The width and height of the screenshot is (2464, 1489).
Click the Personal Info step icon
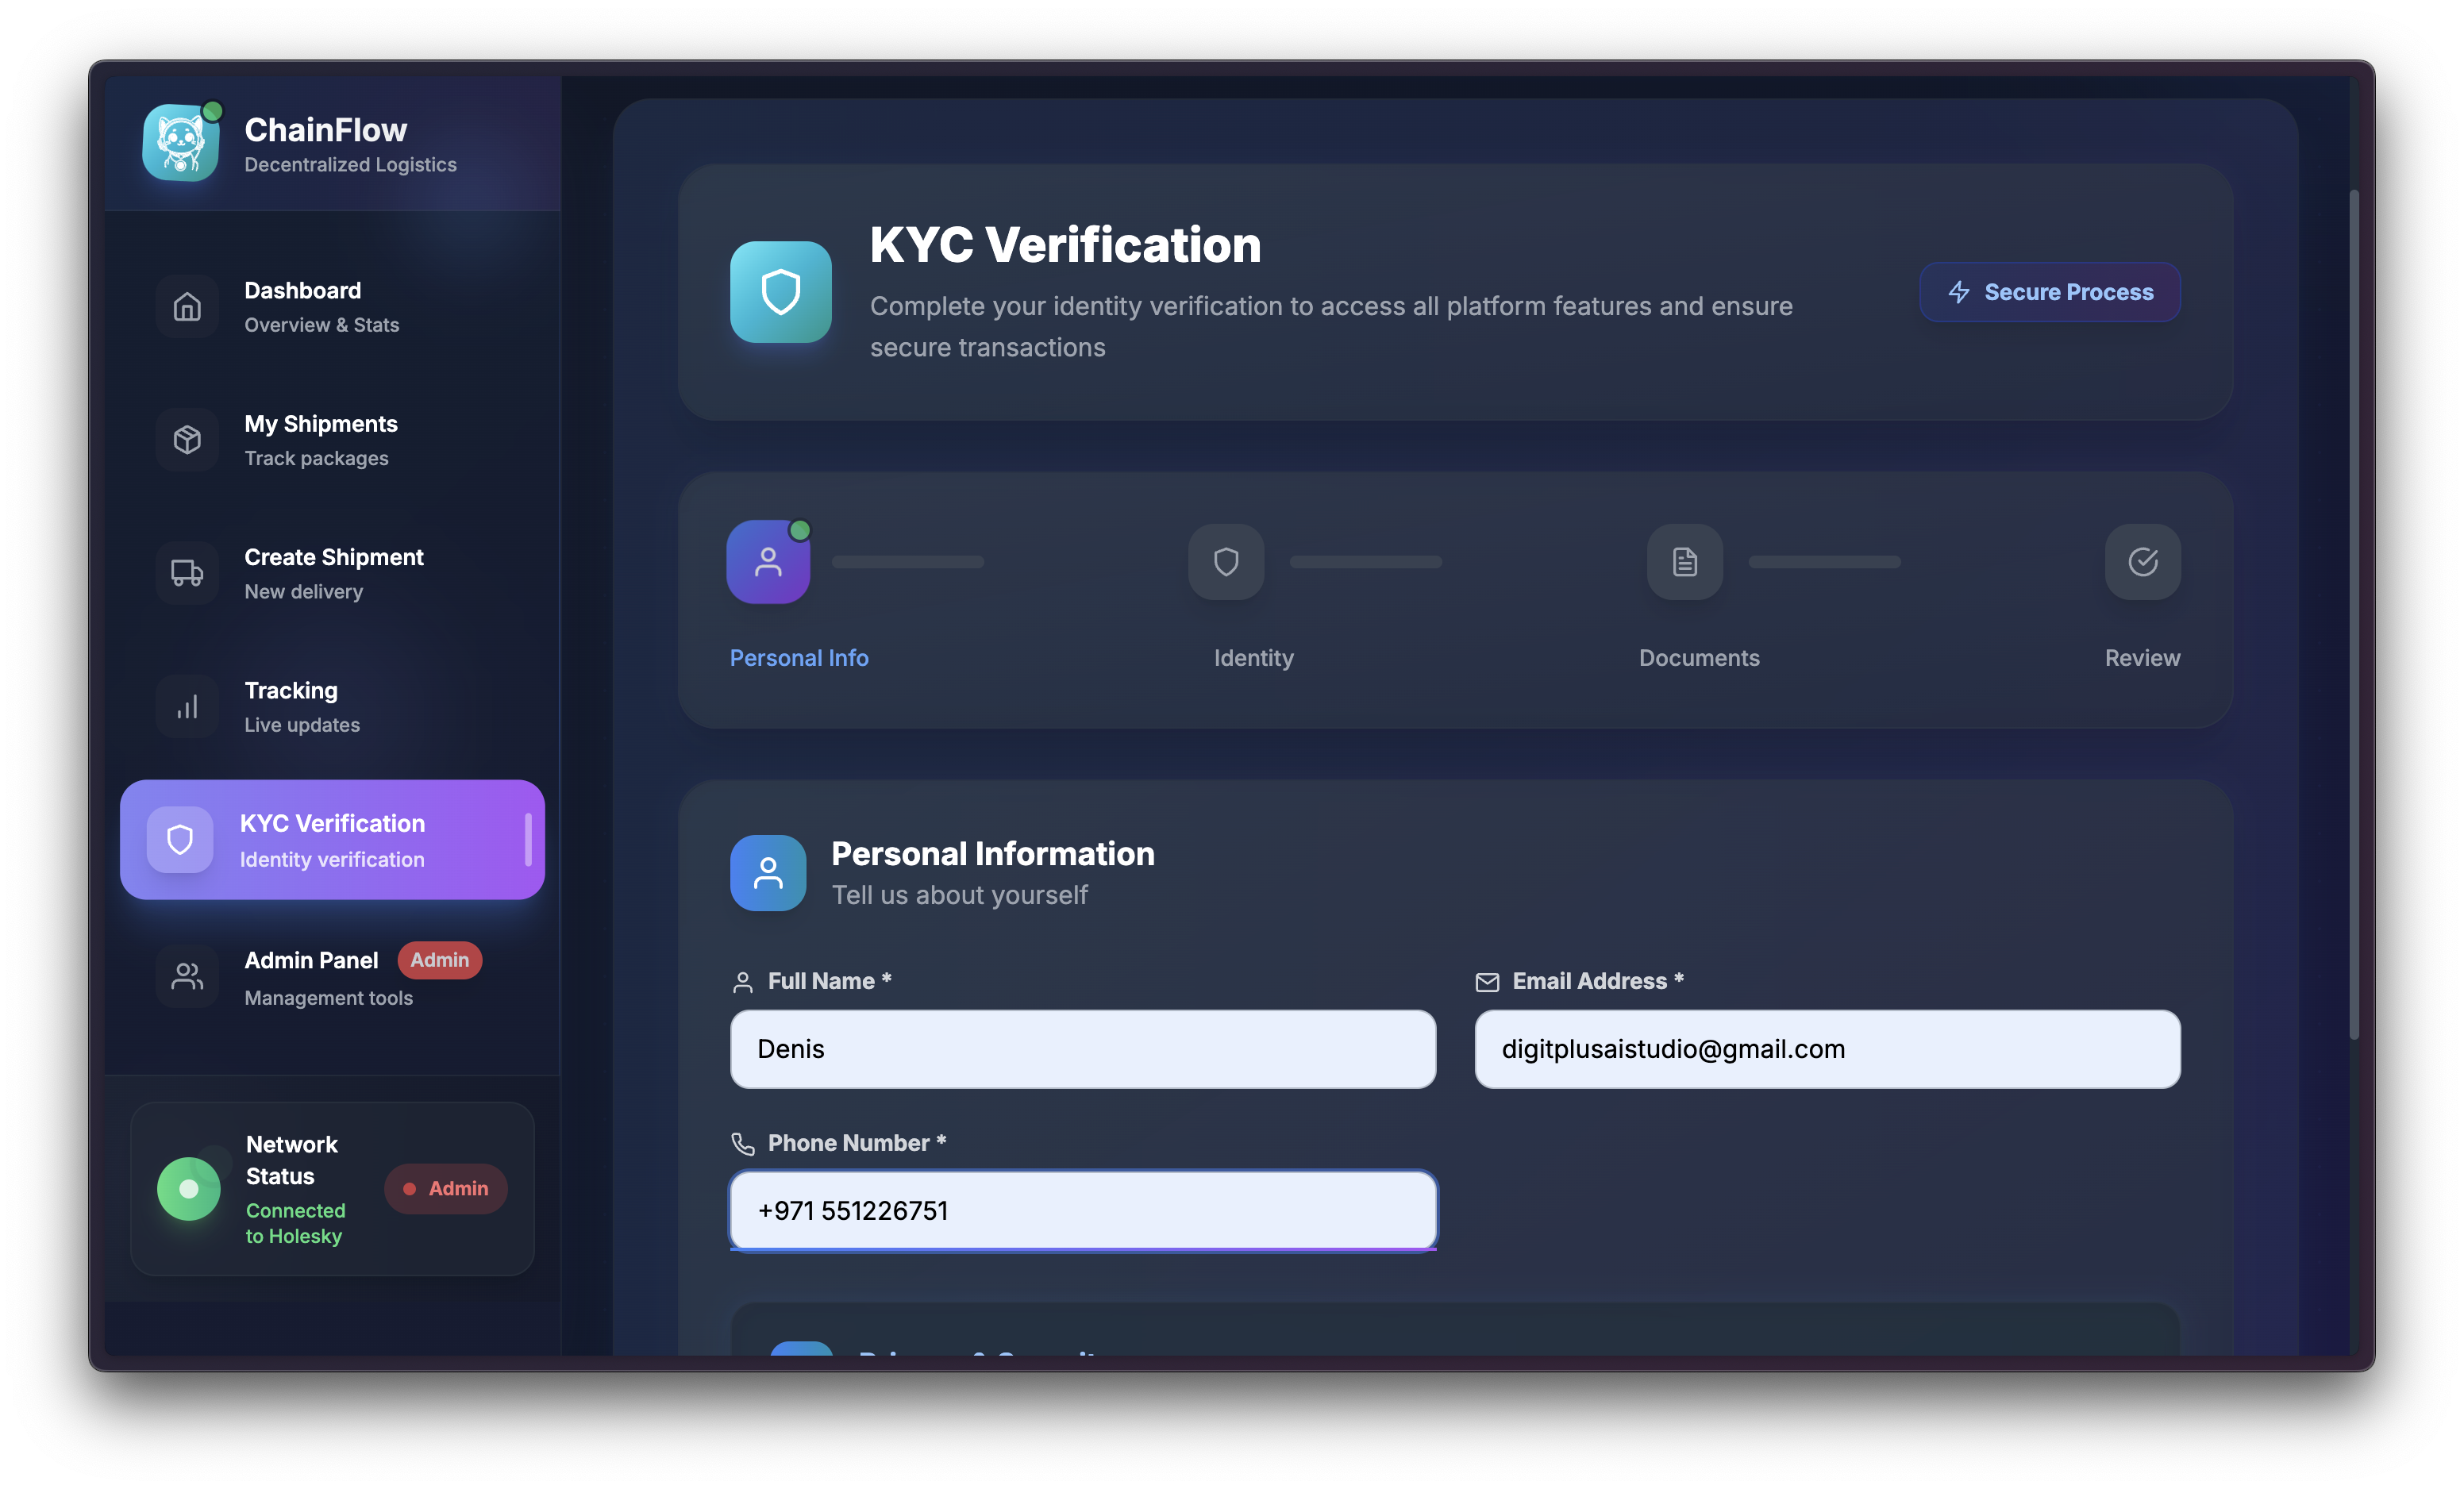coord(768,562)
